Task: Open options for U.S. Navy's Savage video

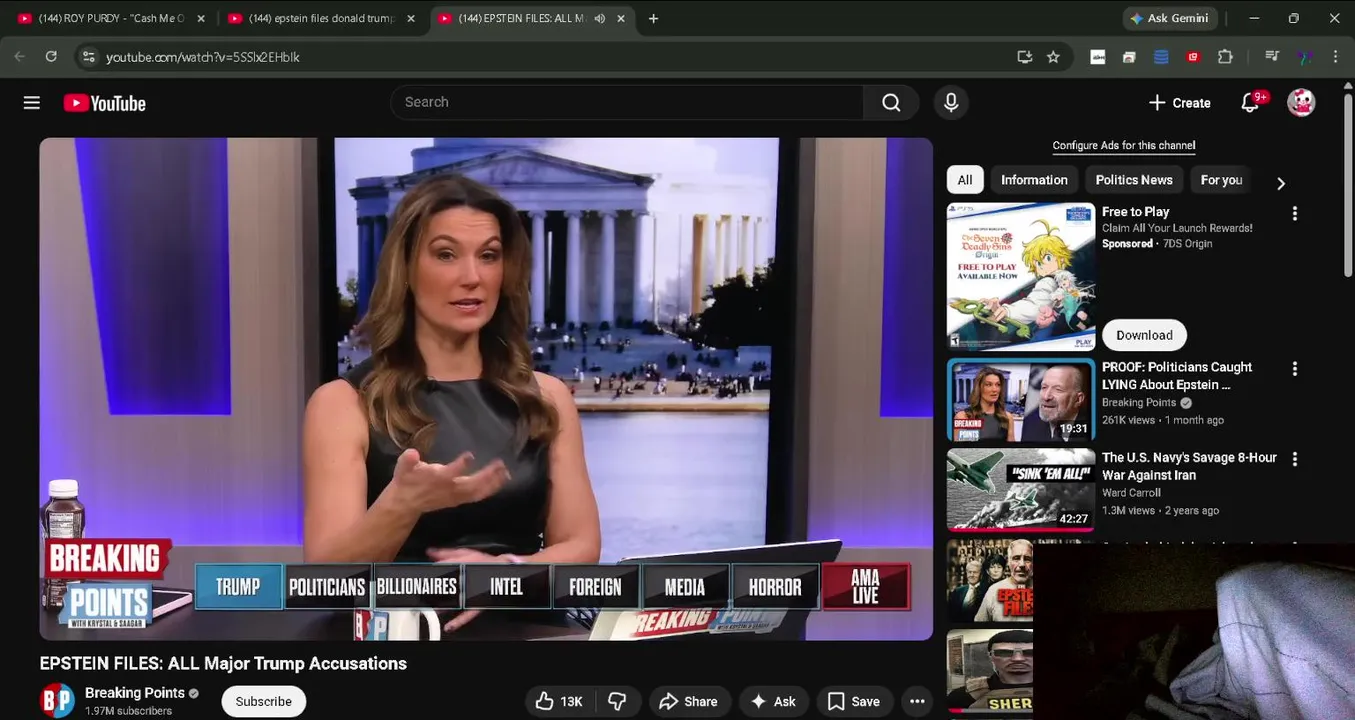Action: pyautogui.click(x=1295, y=459)
